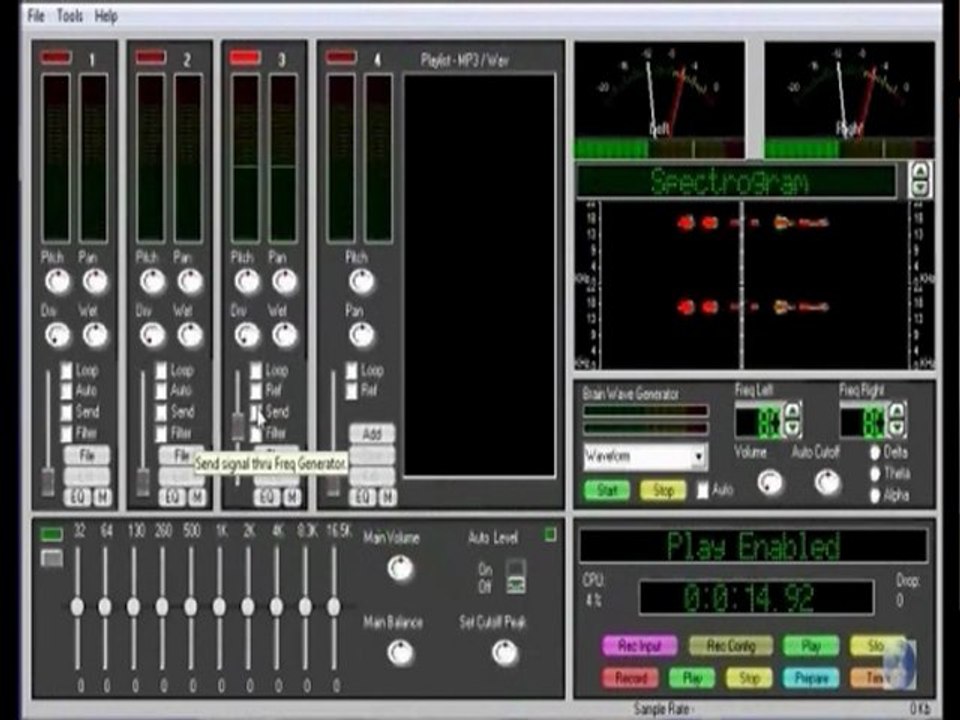Click inside the Playlist MP3/Wav list area
The image size is (960, 720).
point(479,276)
